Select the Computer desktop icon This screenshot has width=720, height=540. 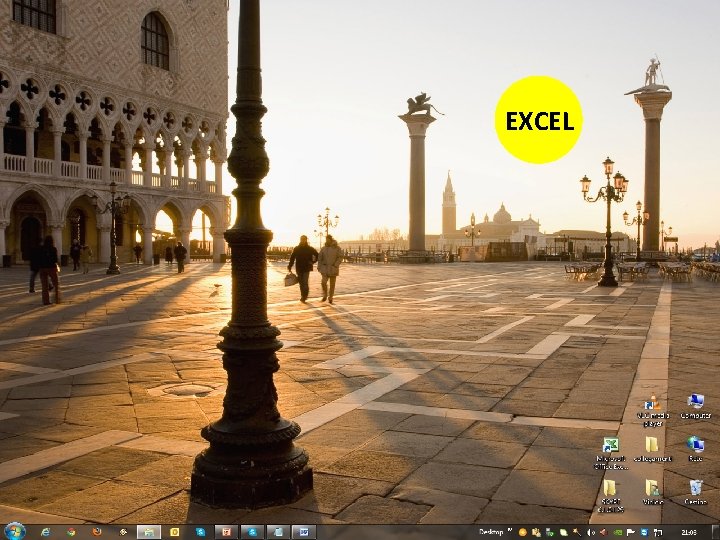696,406
